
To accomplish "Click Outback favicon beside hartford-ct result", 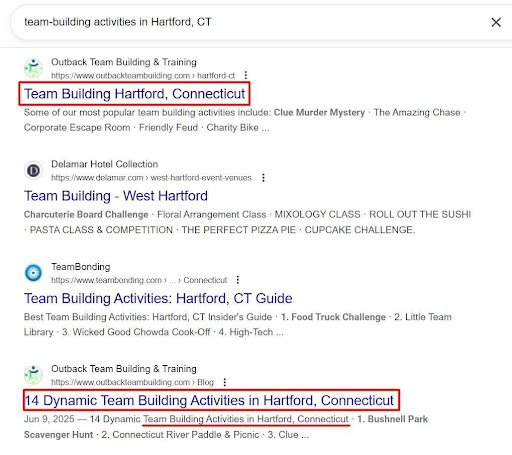I will point(33,68).
